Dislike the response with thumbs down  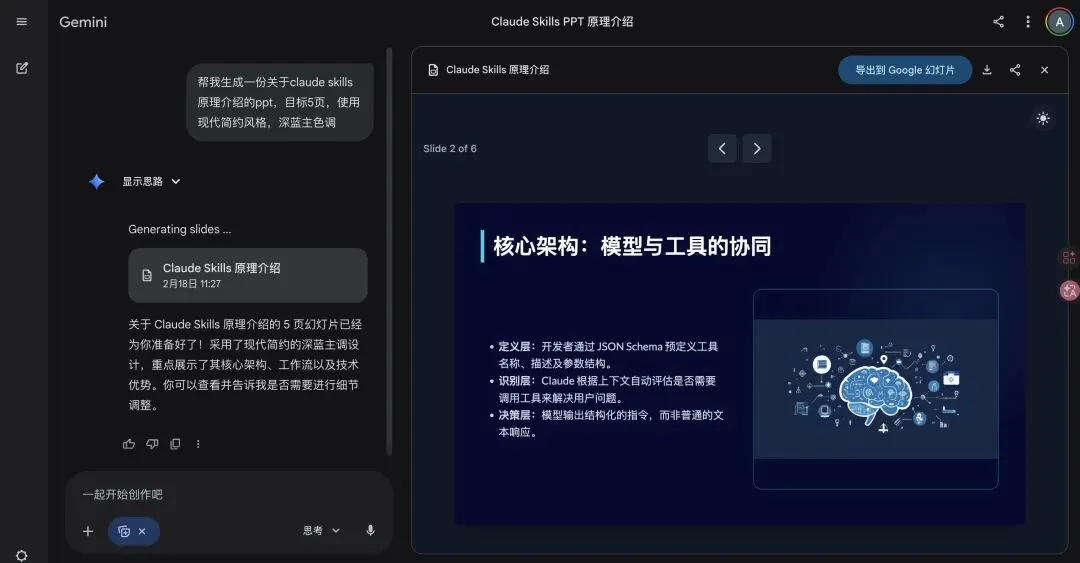point(152,444)
